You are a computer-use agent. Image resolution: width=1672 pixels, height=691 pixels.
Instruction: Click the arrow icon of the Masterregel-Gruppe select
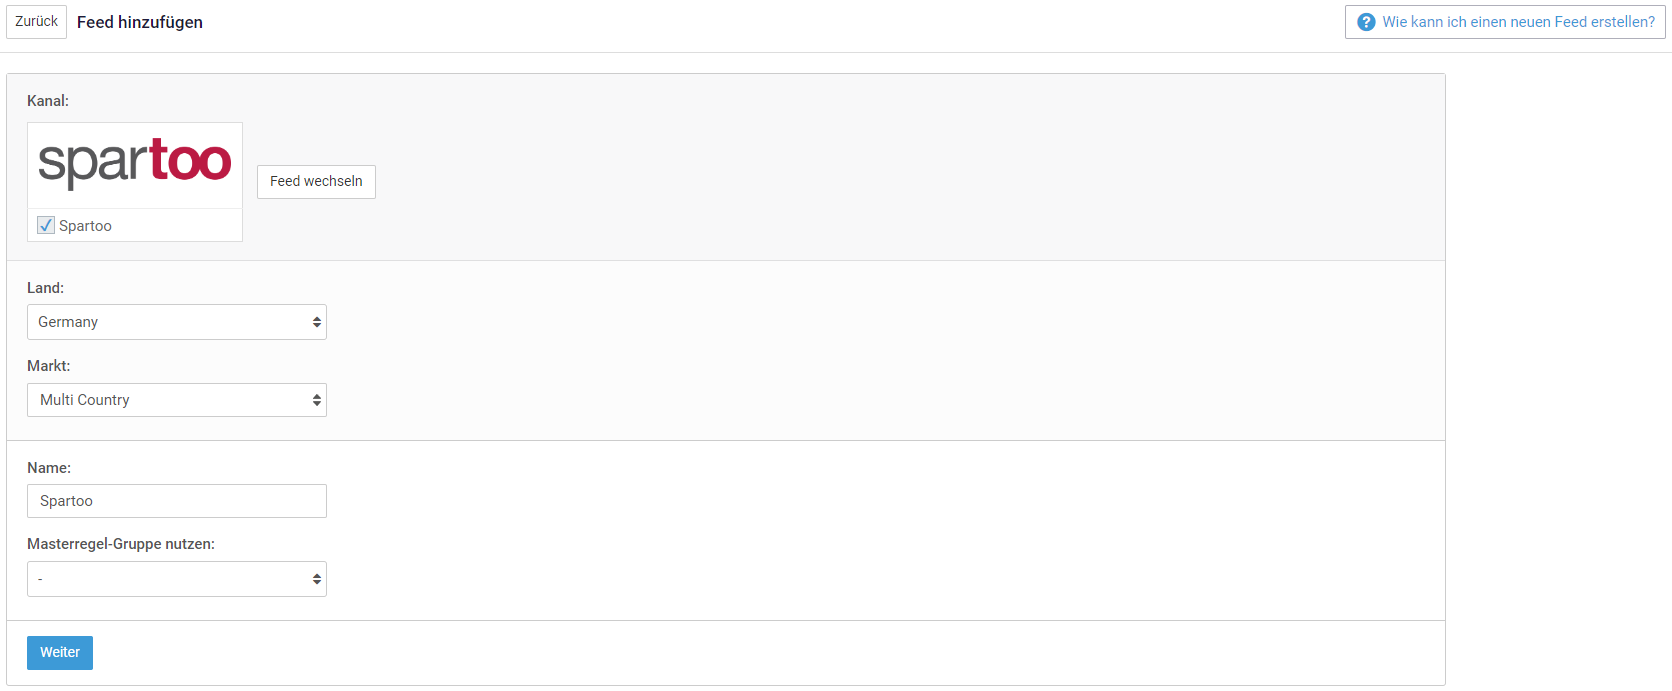pyautogui.click(x=317, y=579)
